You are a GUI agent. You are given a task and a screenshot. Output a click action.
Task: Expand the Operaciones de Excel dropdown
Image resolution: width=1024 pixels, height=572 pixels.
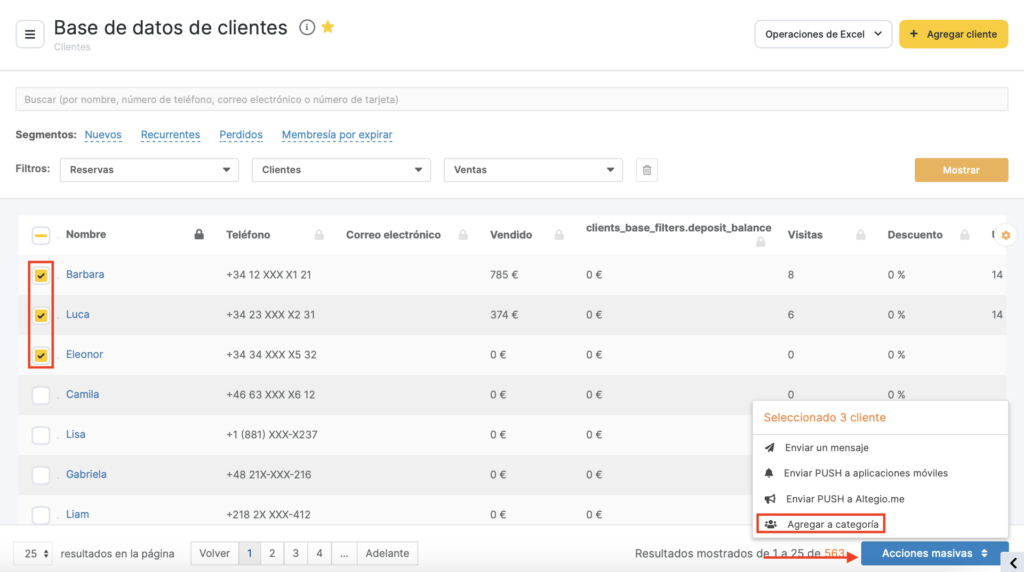[822, 34]
